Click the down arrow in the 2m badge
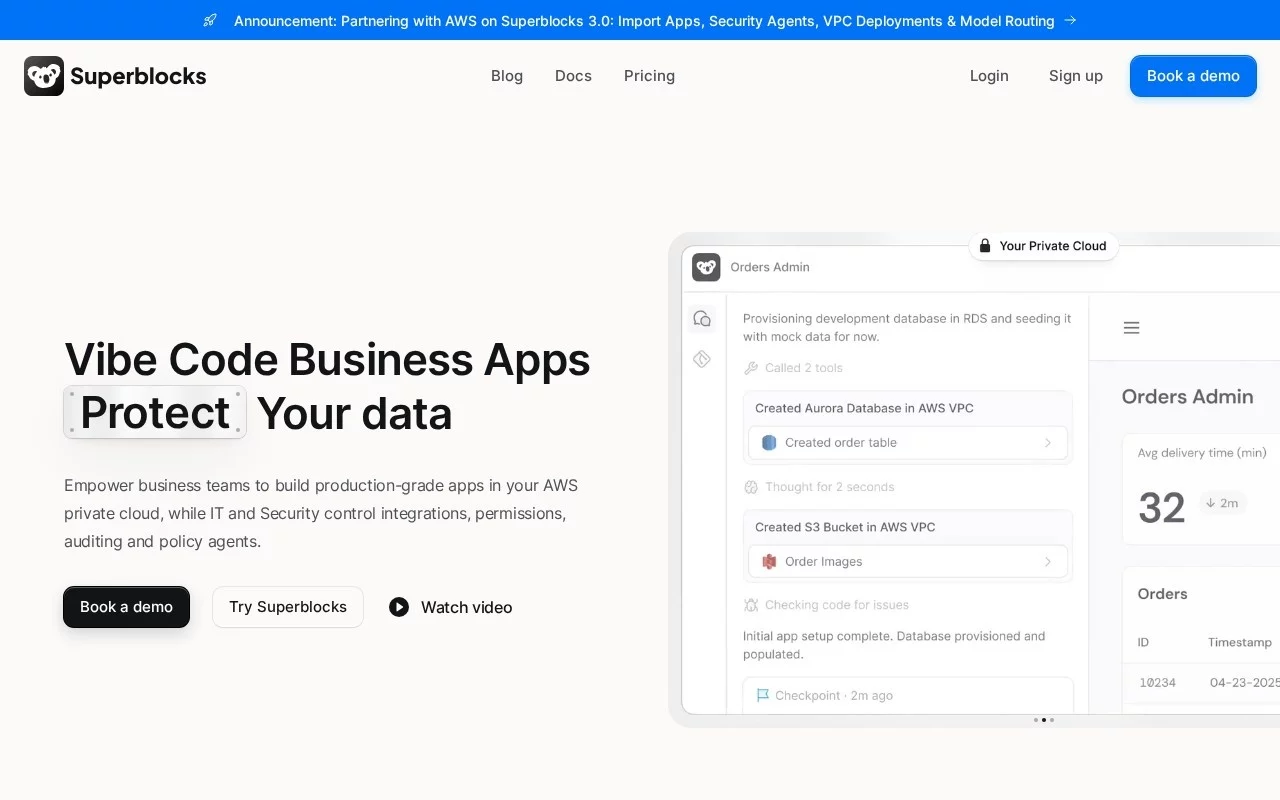This screenshot has width=1280, height=800. (1209, 503)
